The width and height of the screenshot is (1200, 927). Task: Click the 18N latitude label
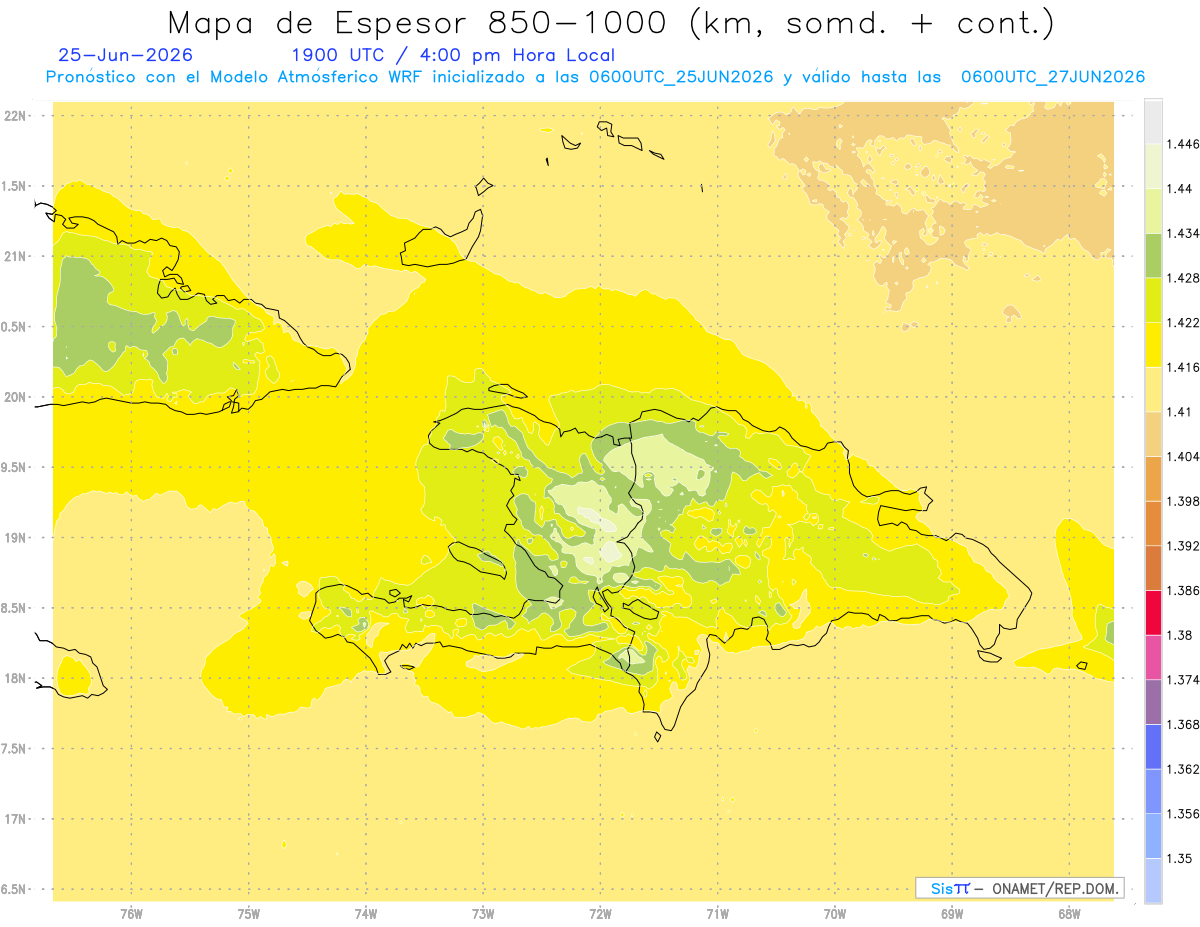click(x=14, y=678)
